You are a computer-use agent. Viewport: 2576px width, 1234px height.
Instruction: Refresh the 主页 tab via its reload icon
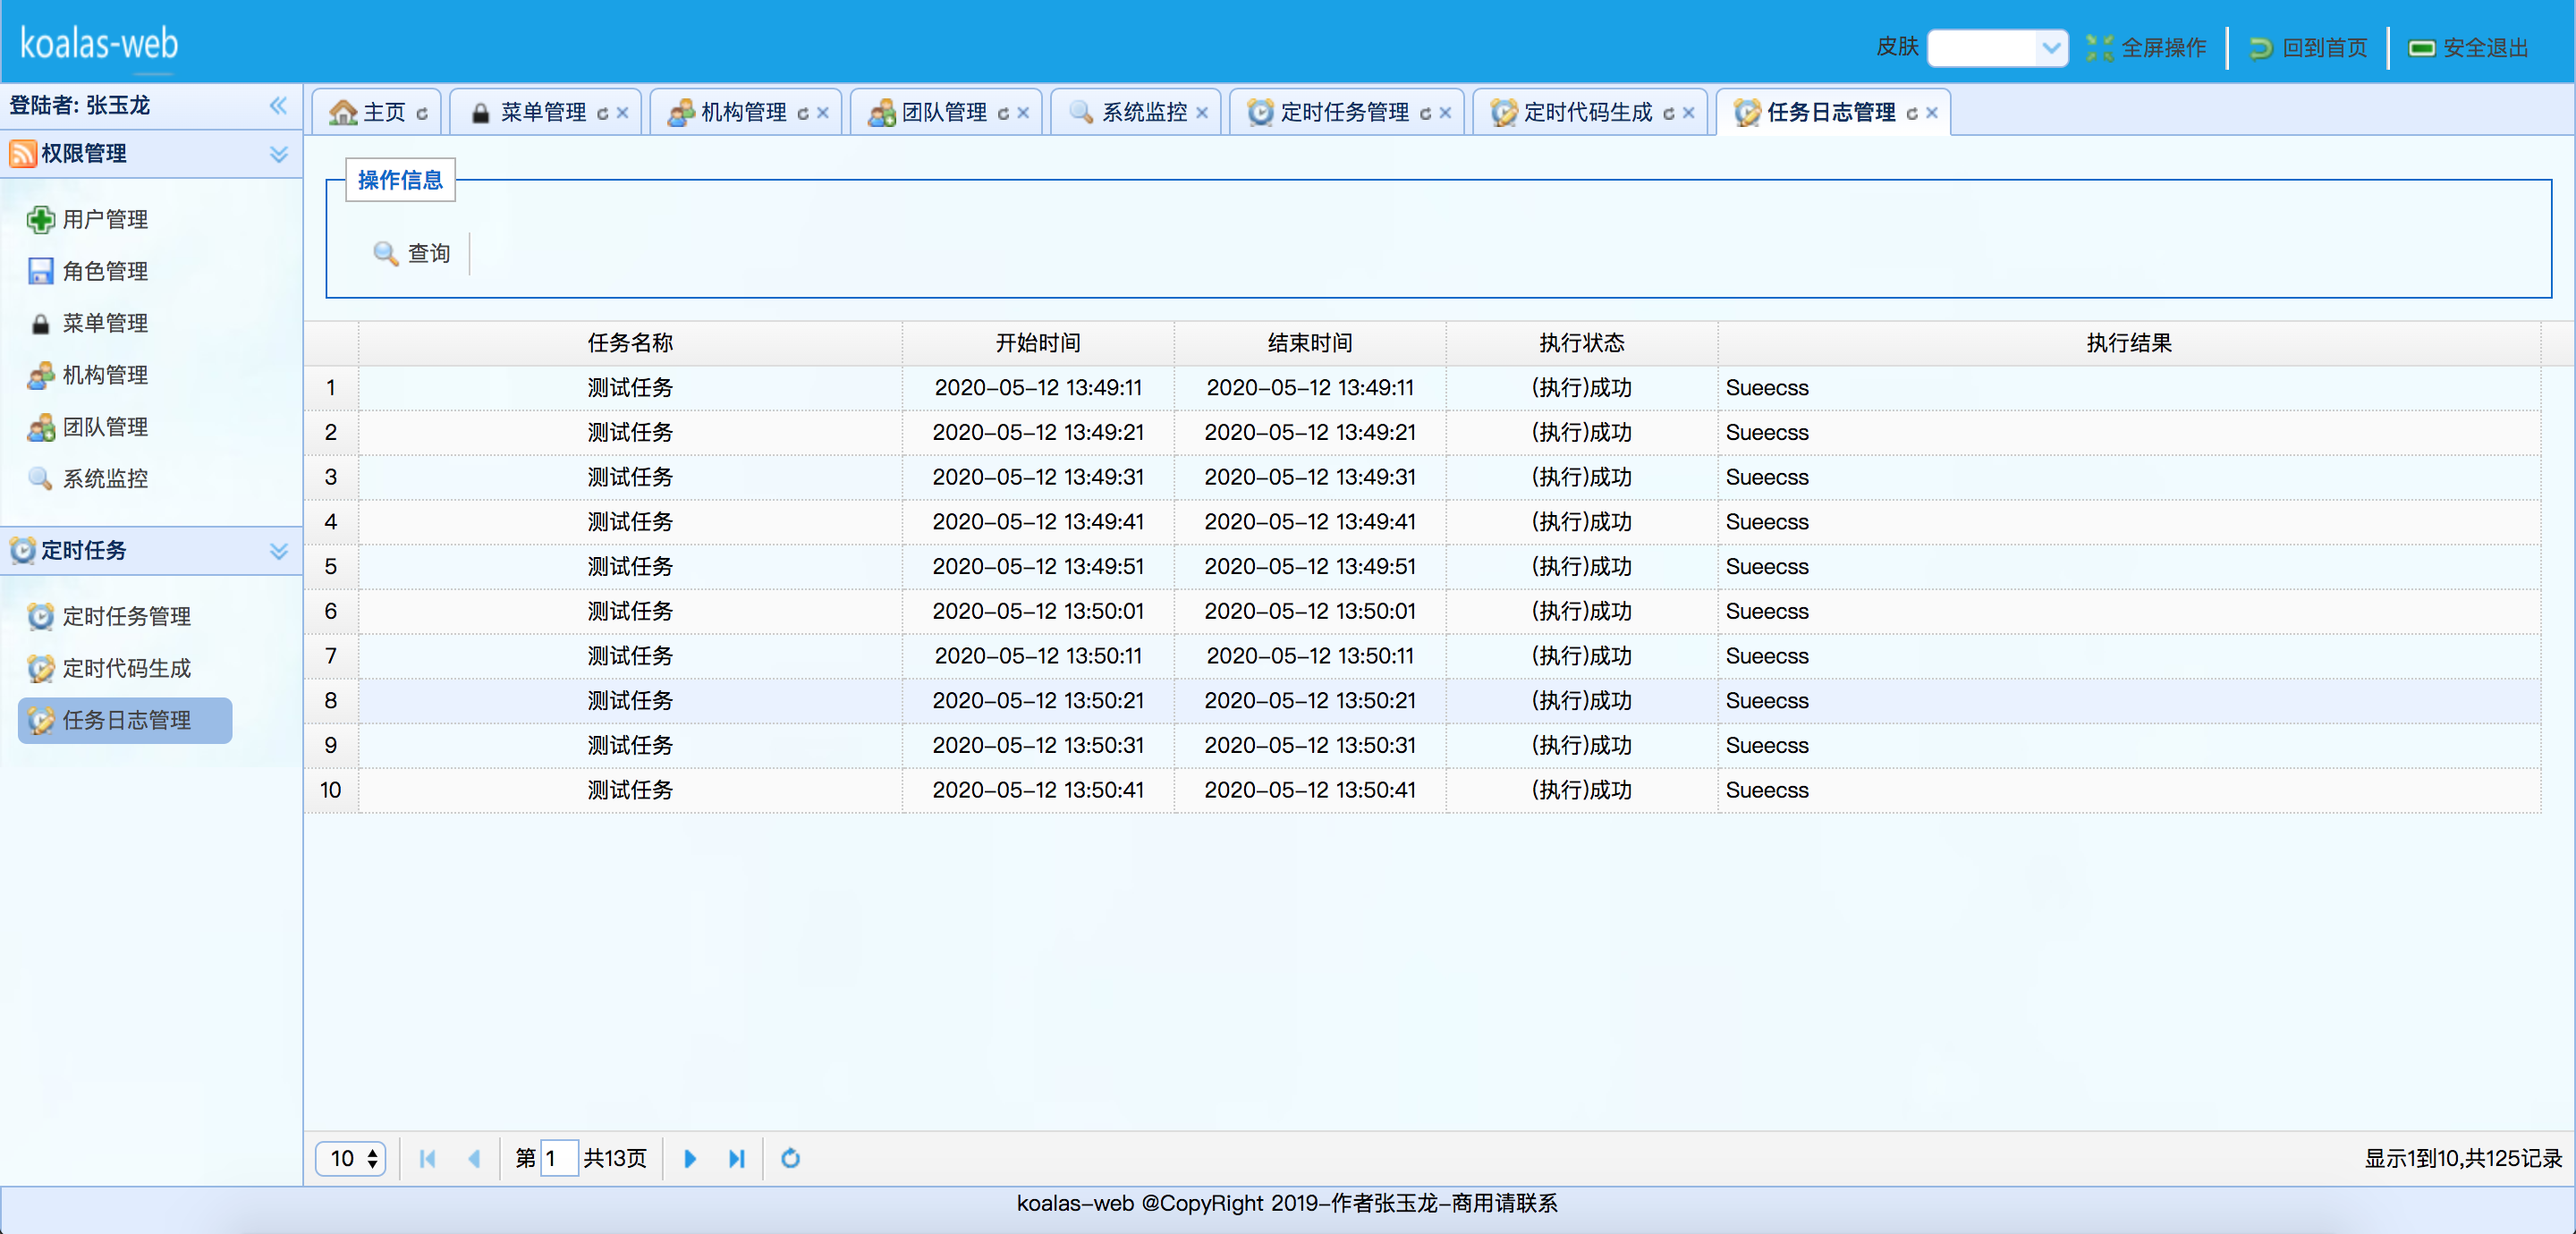(422, 113)
